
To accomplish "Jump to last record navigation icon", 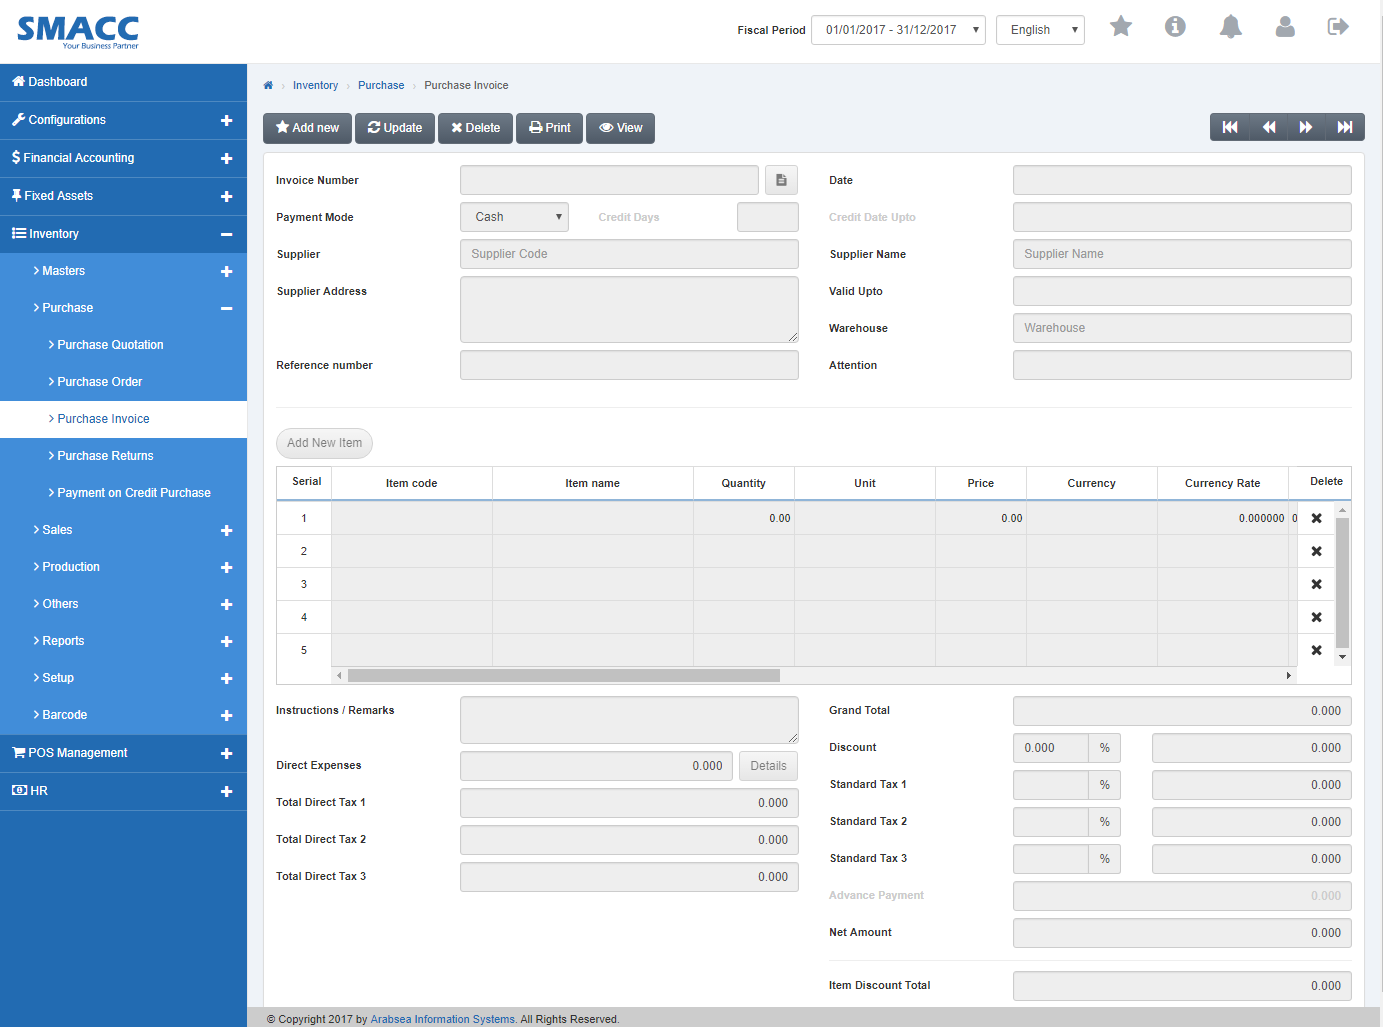I will 1345,128.
